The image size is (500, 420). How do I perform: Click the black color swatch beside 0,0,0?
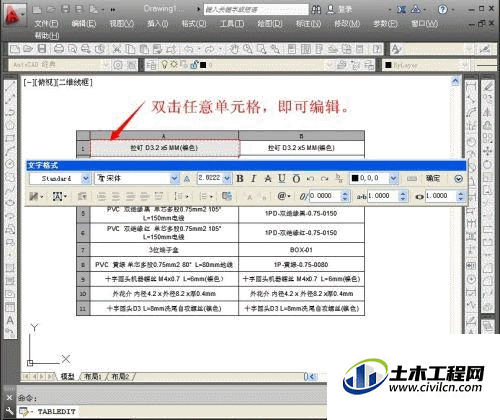point(355,178)
